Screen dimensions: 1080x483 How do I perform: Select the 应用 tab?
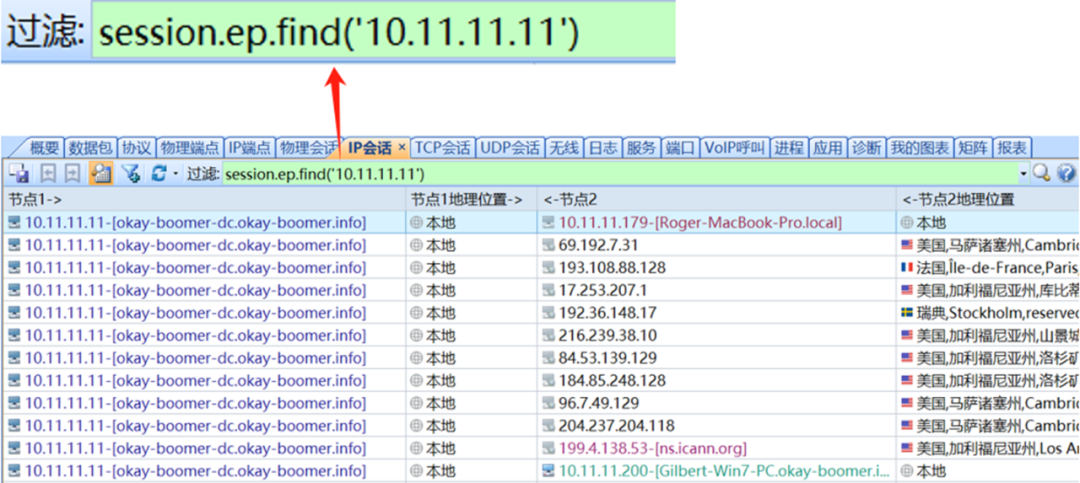828,147
